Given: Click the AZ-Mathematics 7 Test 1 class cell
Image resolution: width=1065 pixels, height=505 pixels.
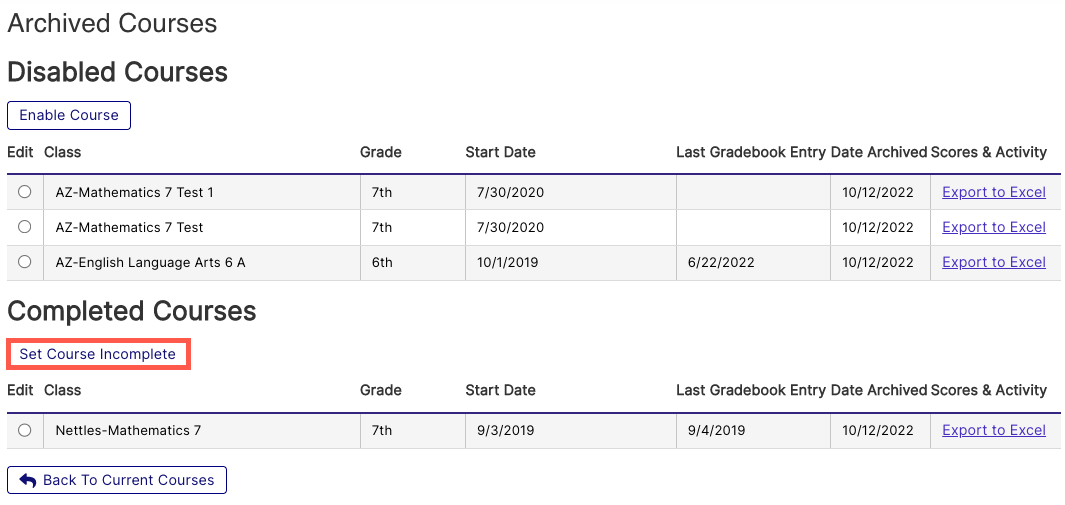Looking at the screenshot, I should click(x=134, y=192).
